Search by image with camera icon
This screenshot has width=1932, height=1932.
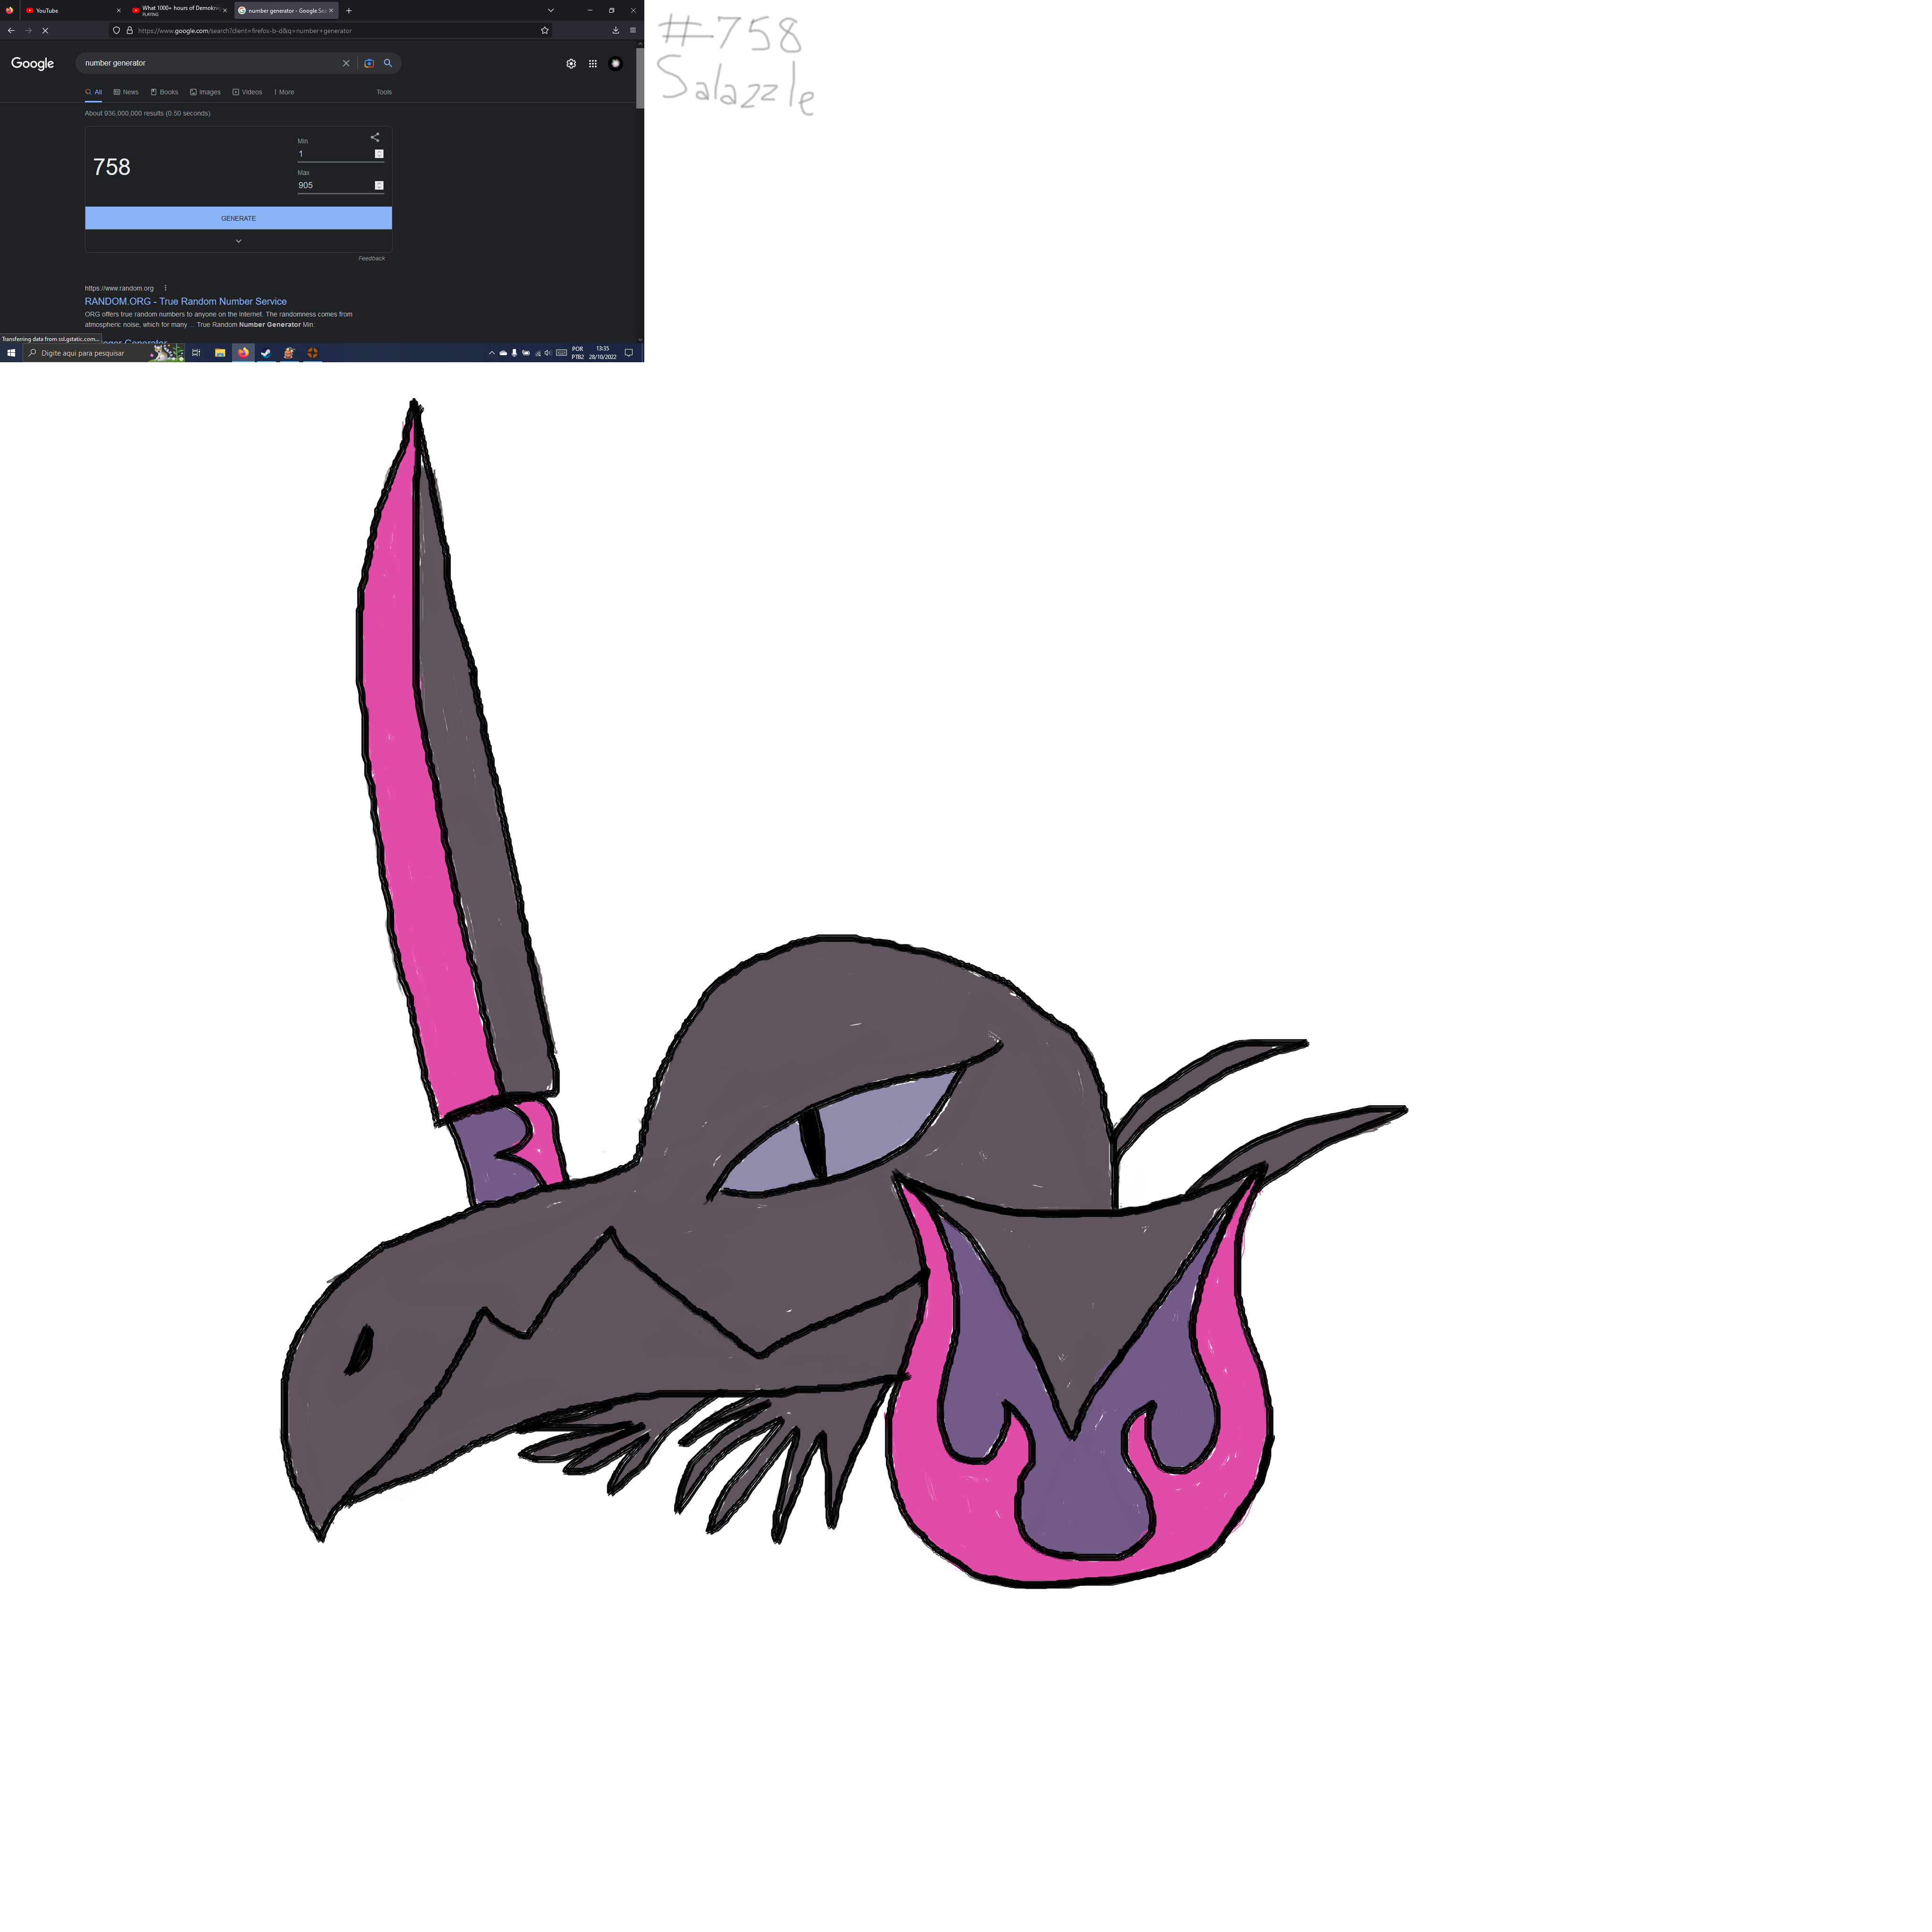tap(369, 63)
